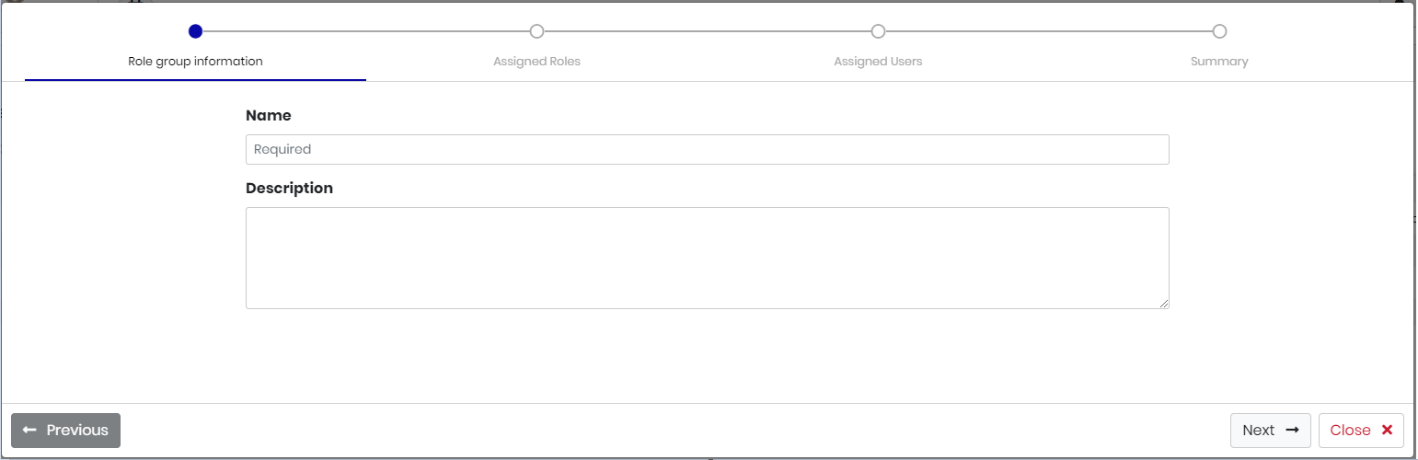Click the red X icon on Close

pyautogui.click(x=1387, y=430)
